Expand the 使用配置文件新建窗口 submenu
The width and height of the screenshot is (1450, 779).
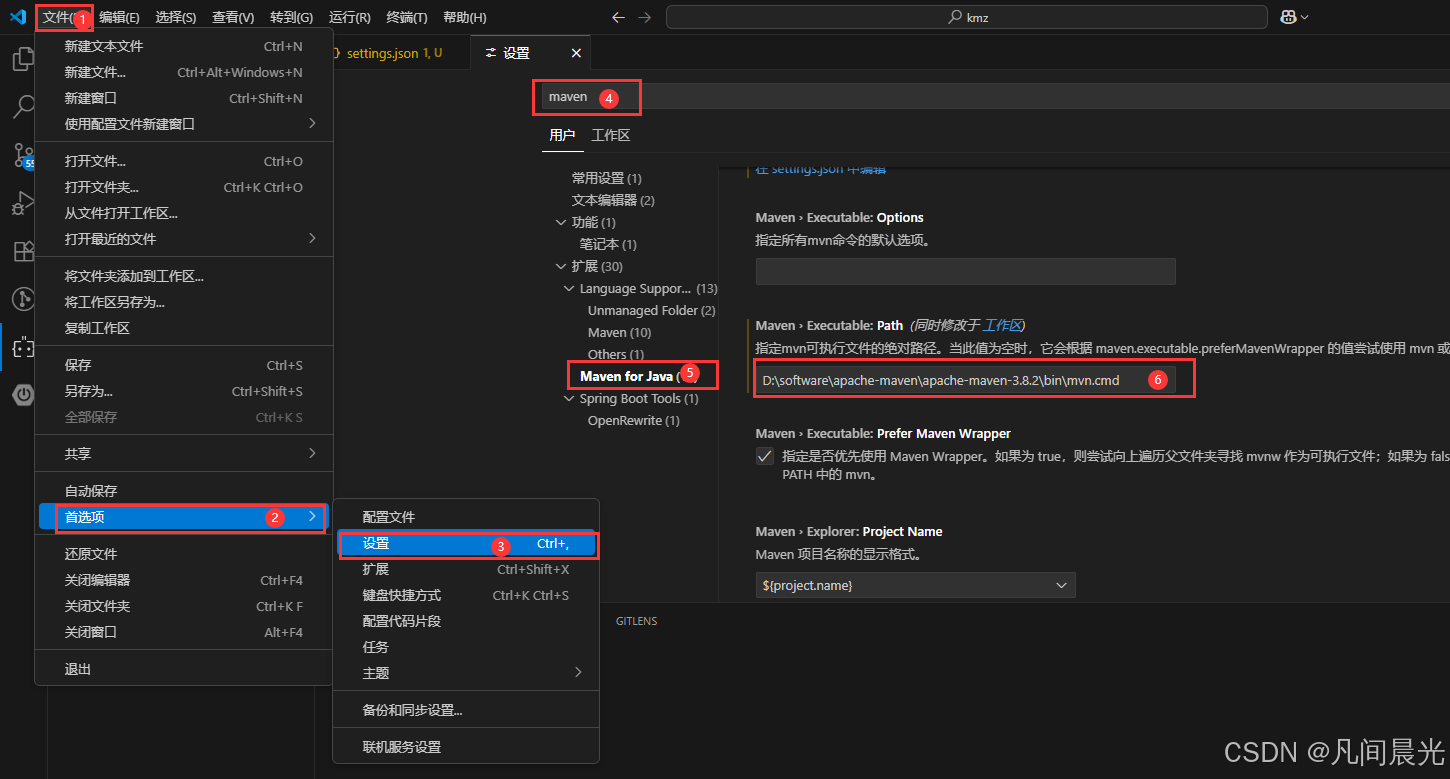point(184,124)
